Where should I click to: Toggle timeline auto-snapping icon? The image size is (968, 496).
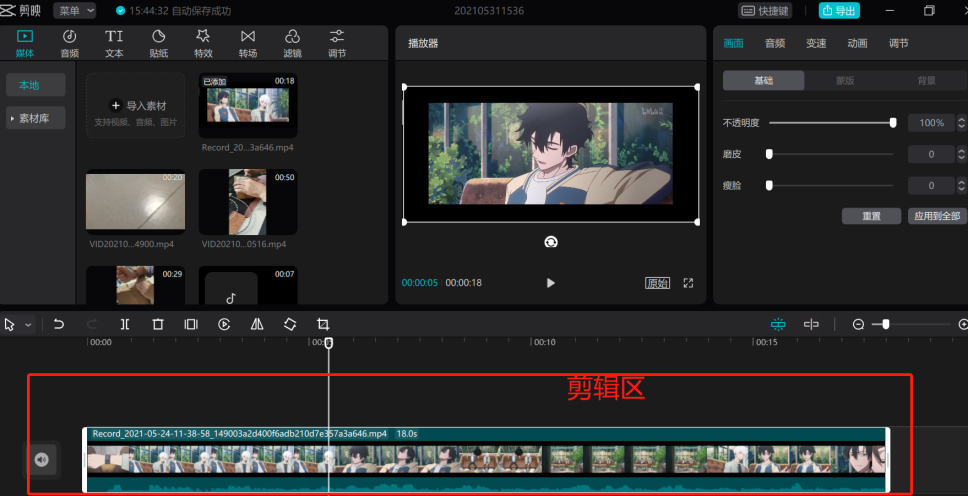(x=778, y=324)
